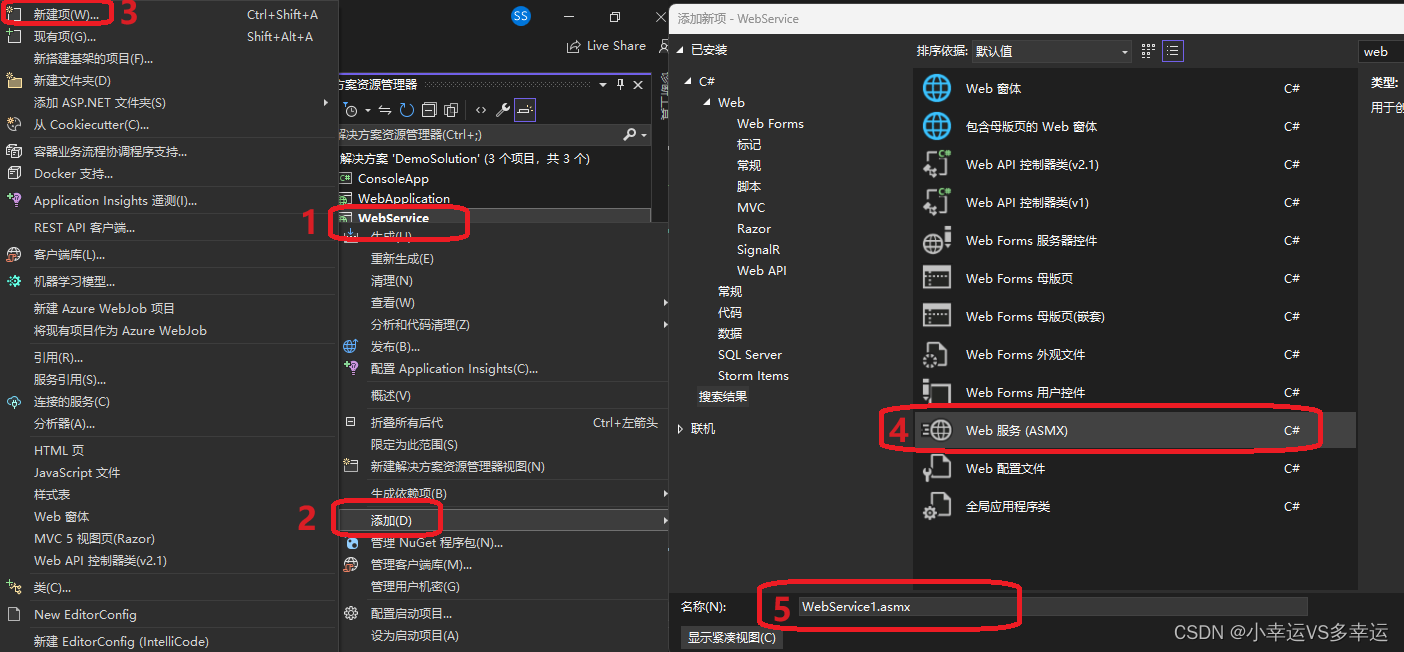Screen dimensions: 1404x652
Task: Switch template view to list mode
Action: 1173,51
